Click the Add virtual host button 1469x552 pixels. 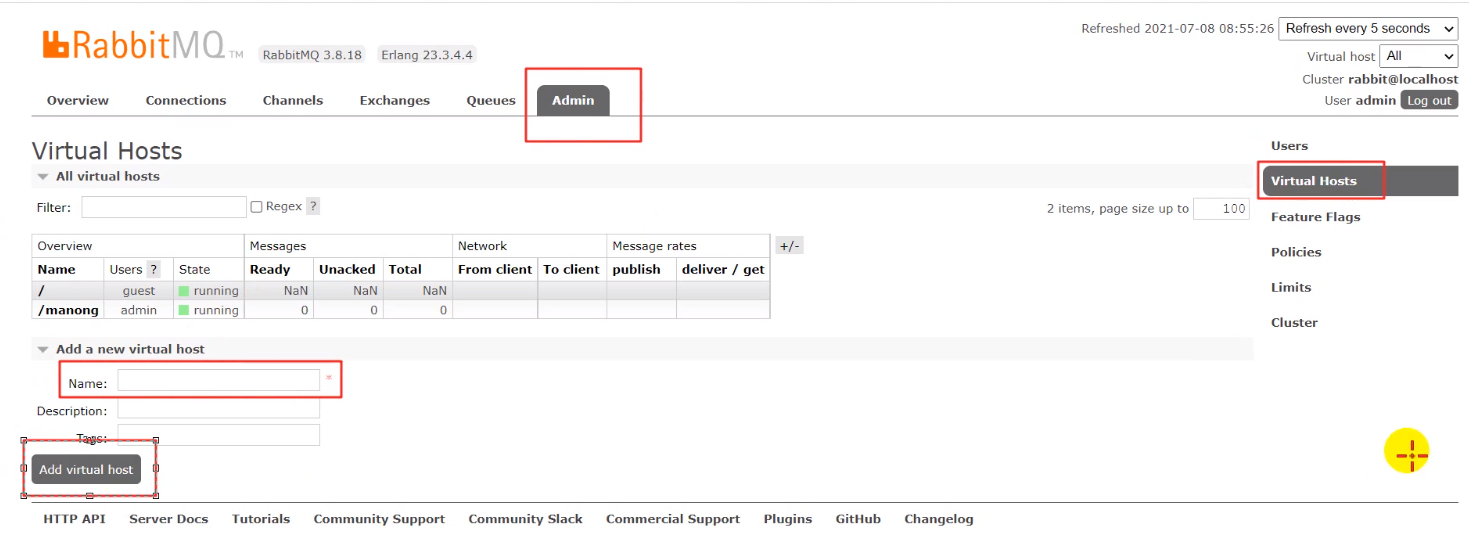pos(86,469)
